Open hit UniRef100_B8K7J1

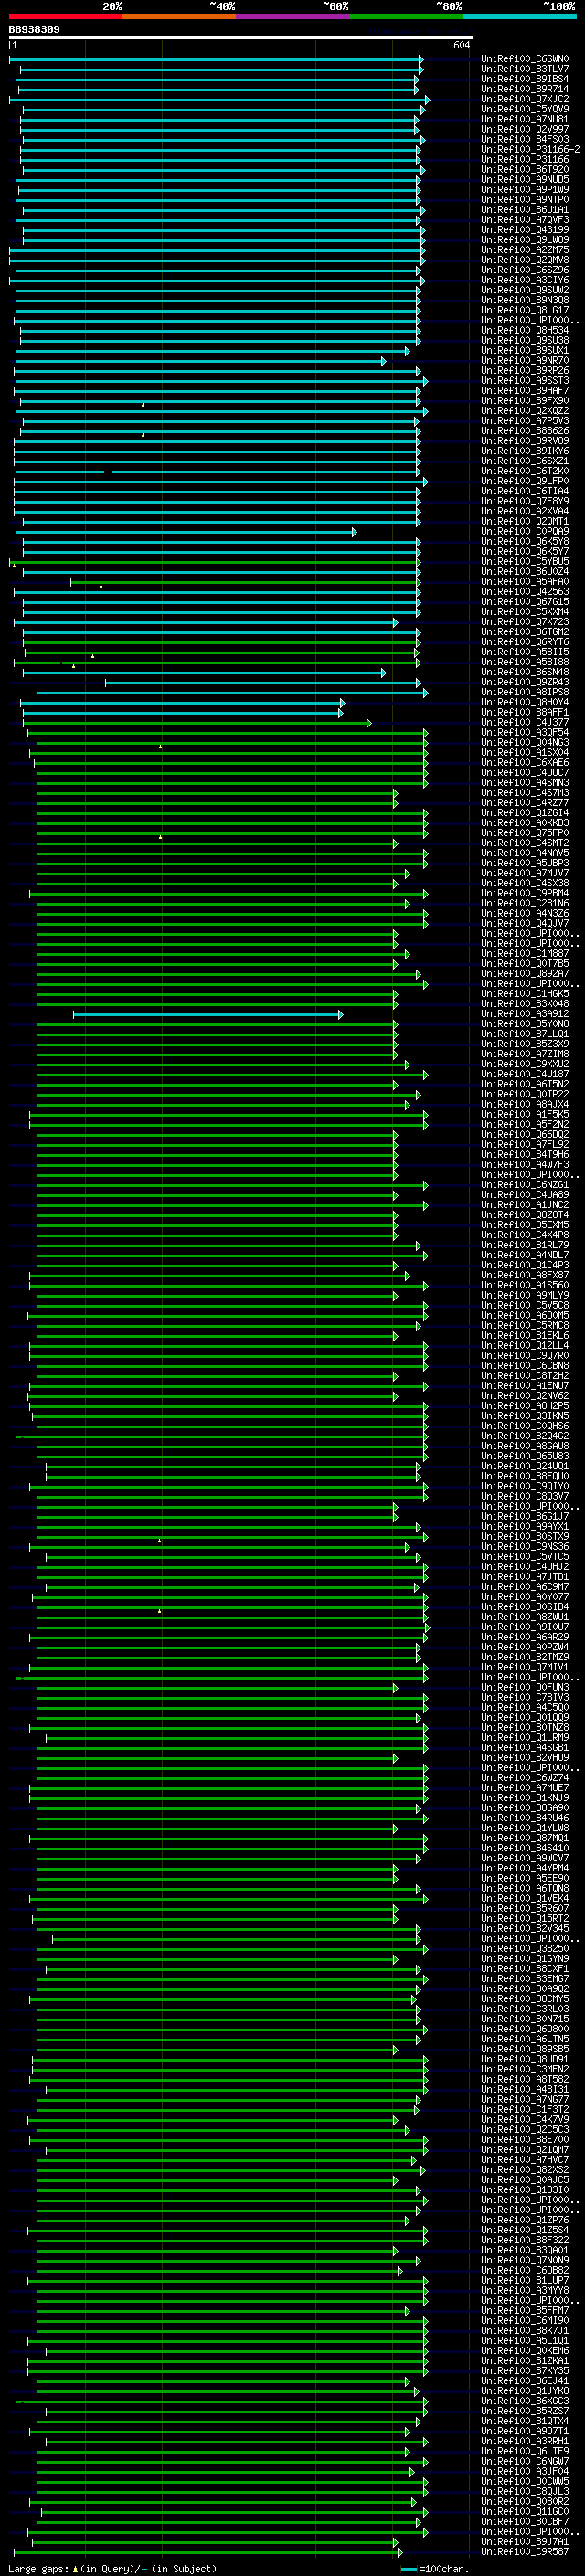point(525,2332)
